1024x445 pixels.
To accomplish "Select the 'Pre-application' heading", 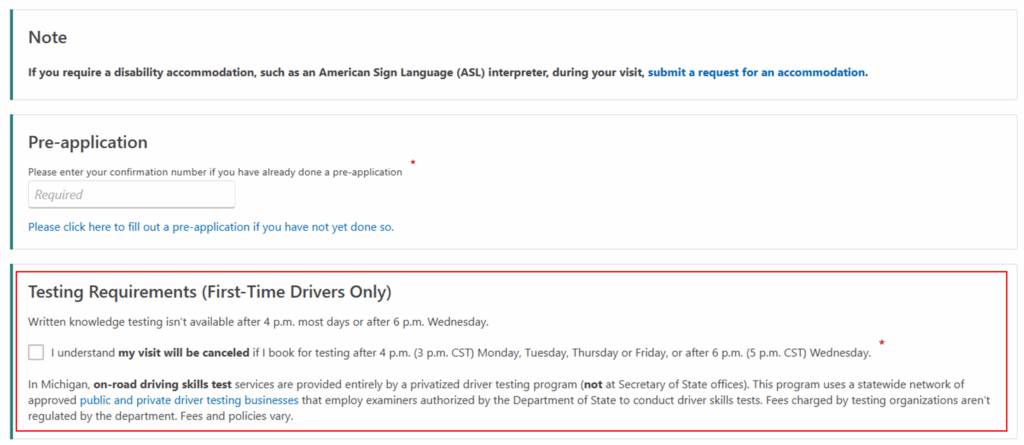I will coord(88,142).
